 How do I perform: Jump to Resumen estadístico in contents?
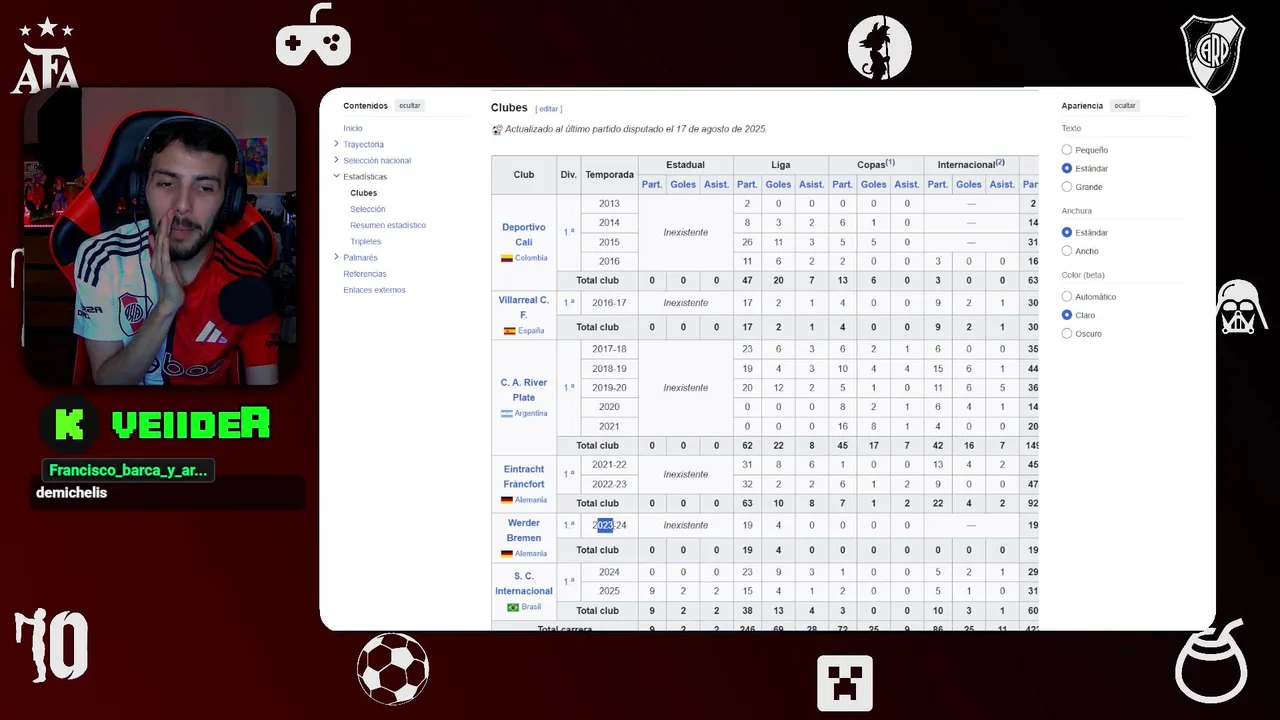pos(388,225)
